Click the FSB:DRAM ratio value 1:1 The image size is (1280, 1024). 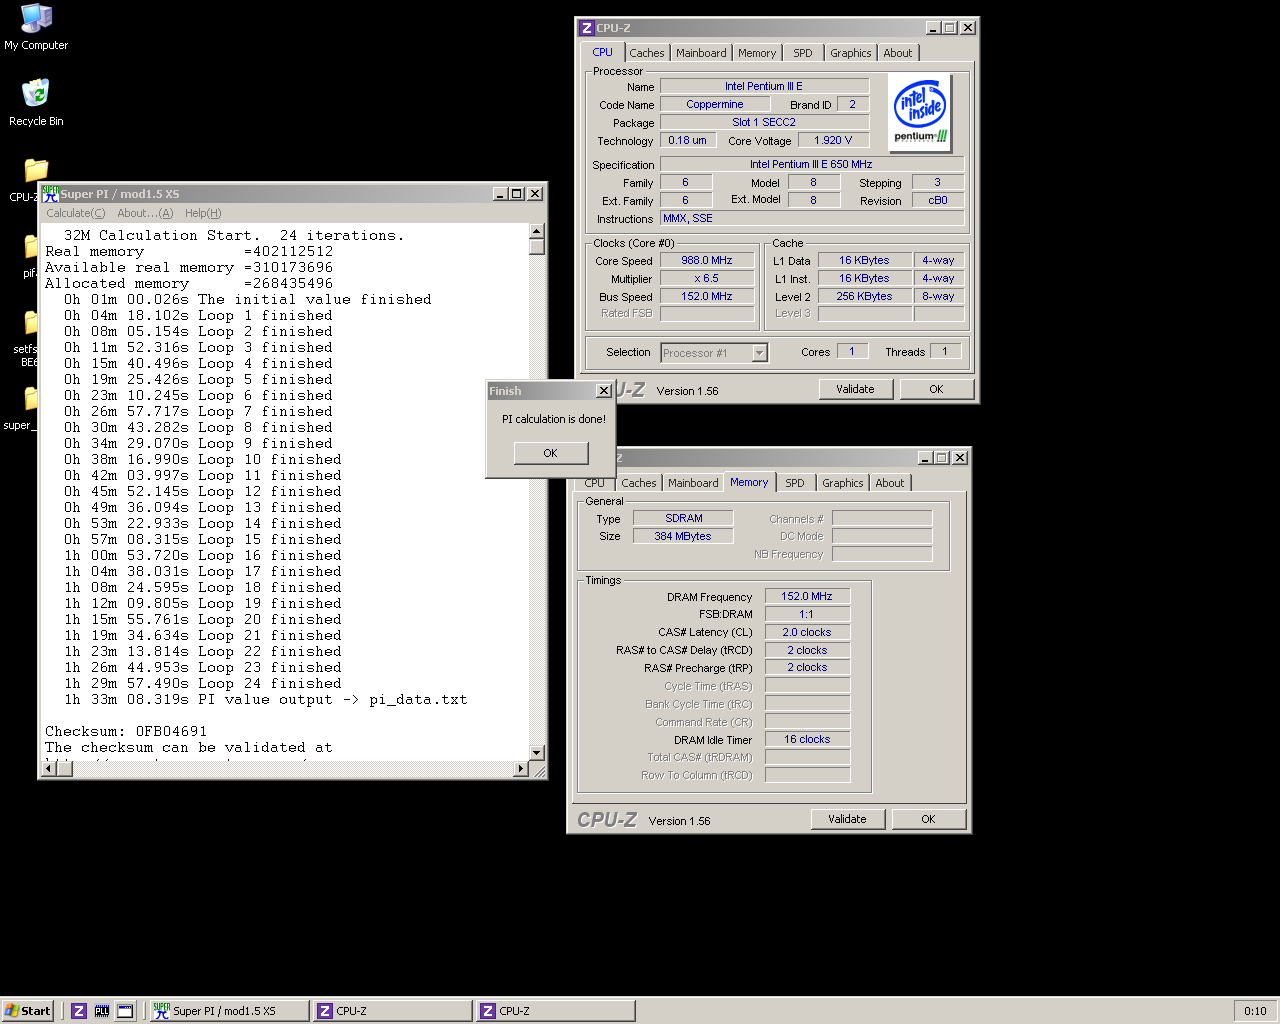(x=807, y=614)
